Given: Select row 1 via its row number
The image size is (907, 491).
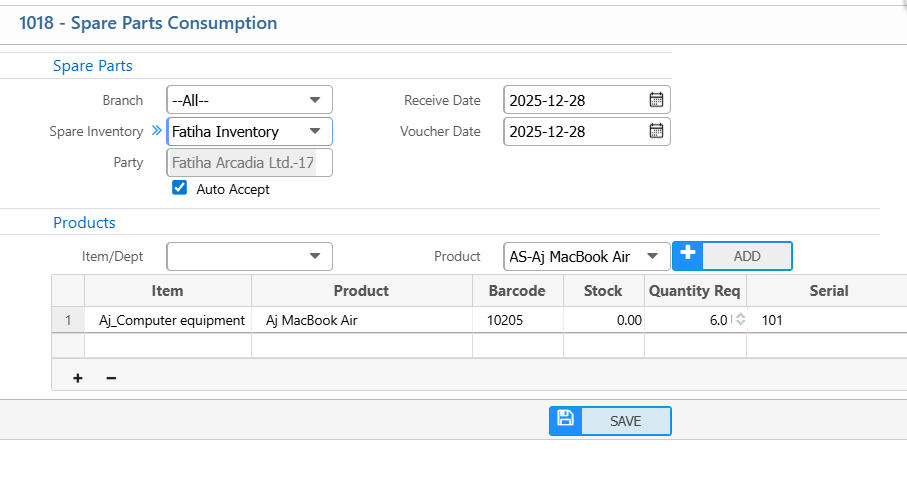Looking at the screenshot, I should coord(68,320).
